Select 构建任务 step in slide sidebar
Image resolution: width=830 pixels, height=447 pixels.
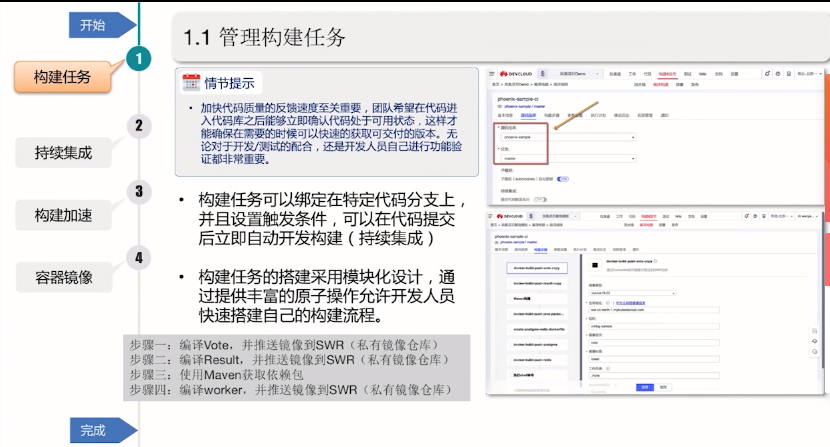click(x=62, y=77)
